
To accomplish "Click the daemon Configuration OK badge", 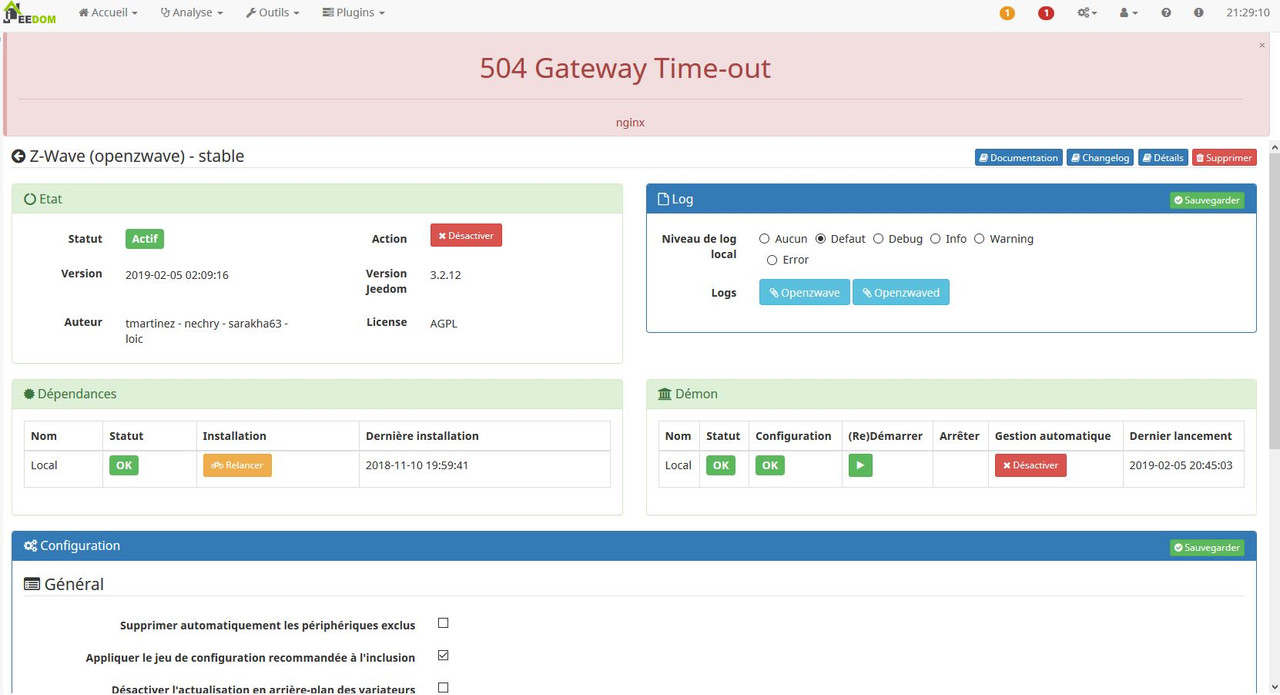I will point(770,465).
